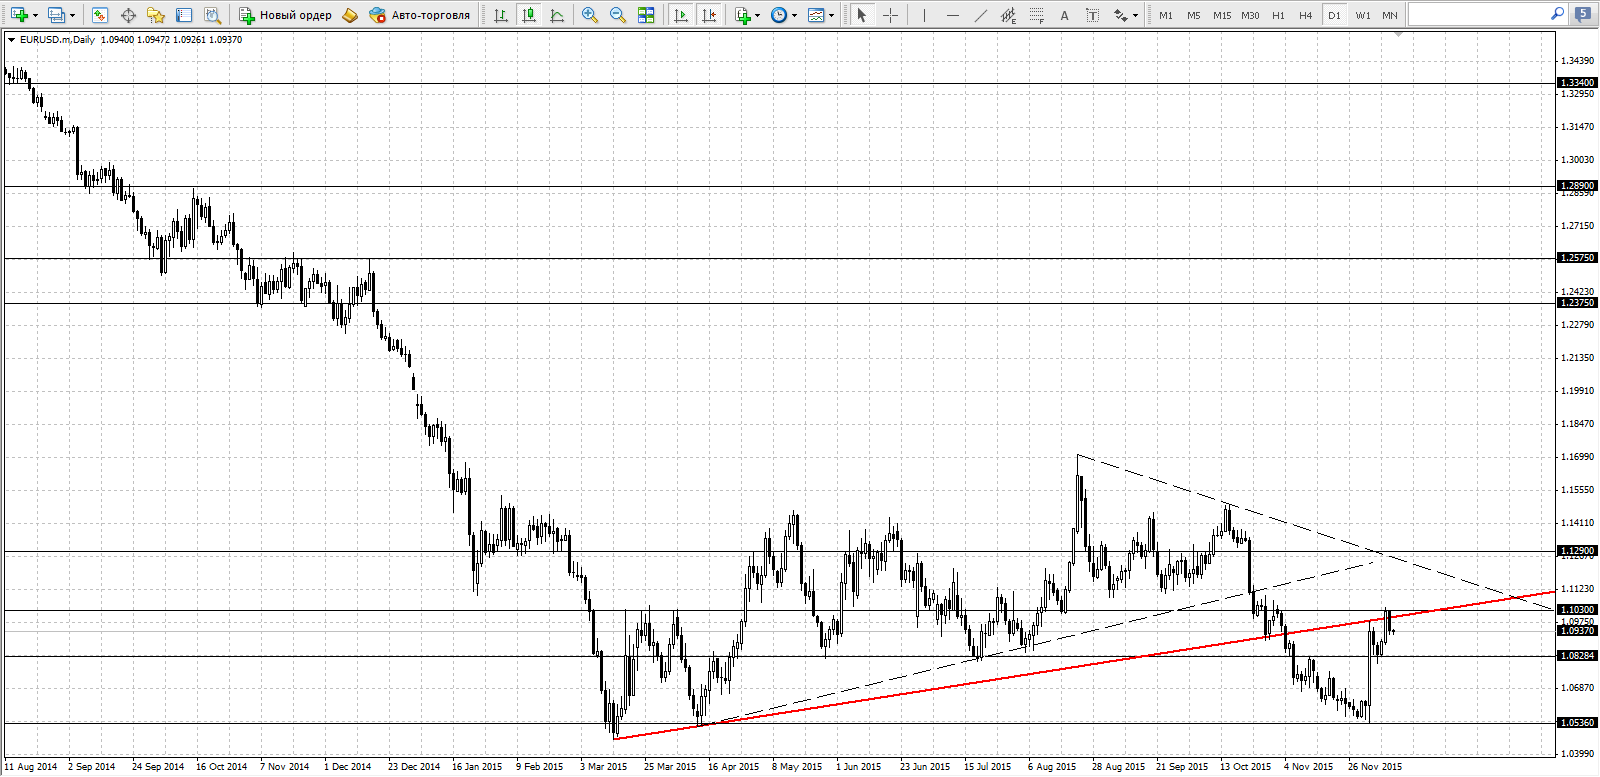Activate the crosshair cursor

(890, 15)
